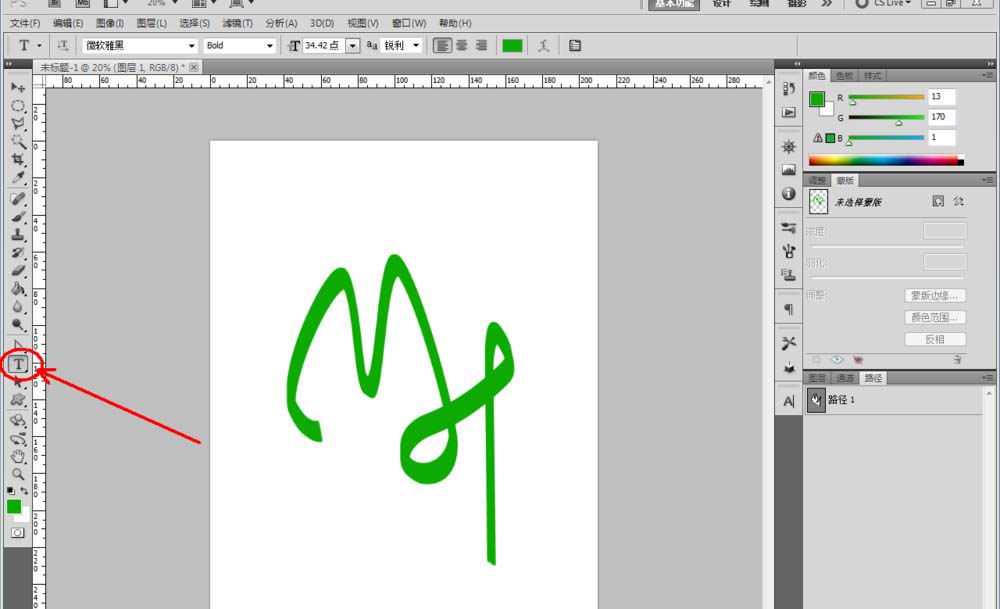Select the Hand tool
Viewport: 1000px width, 609px height.
[x=18, y=457]
